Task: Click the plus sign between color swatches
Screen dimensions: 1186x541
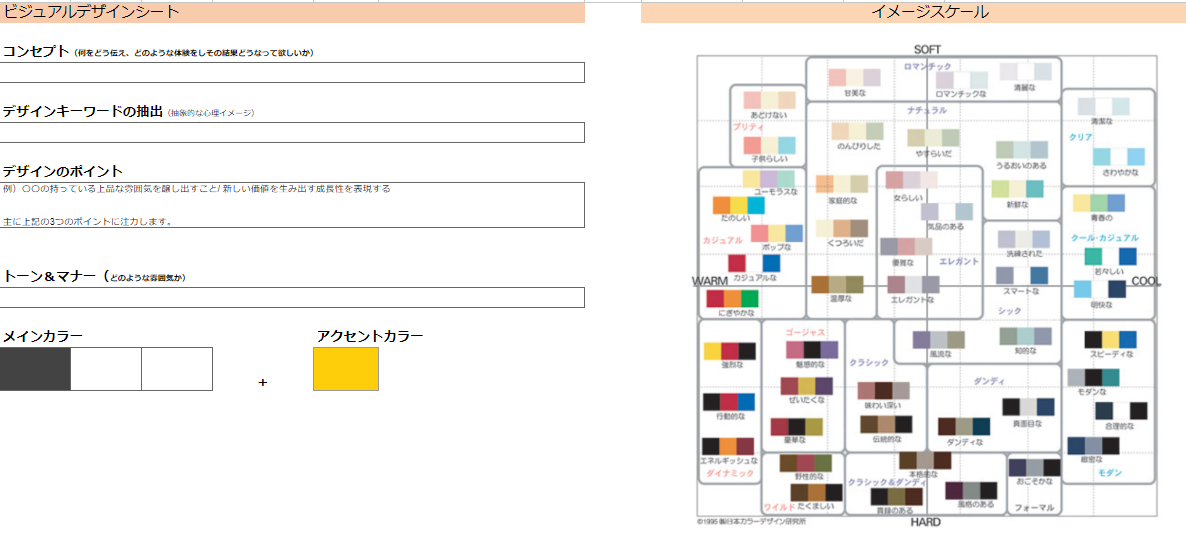Action: point(263,382)
